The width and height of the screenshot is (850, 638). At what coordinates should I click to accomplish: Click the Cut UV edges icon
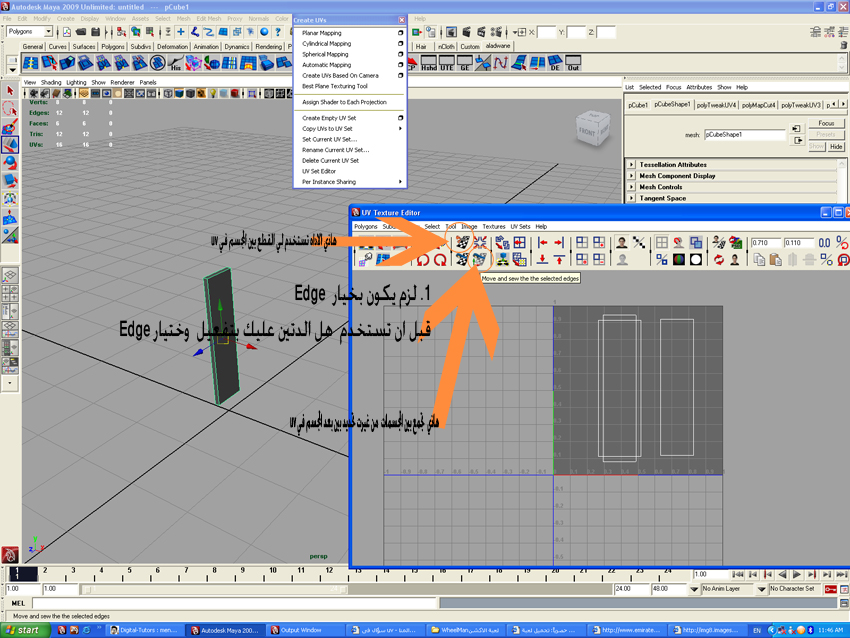click(x=462, y=242)
